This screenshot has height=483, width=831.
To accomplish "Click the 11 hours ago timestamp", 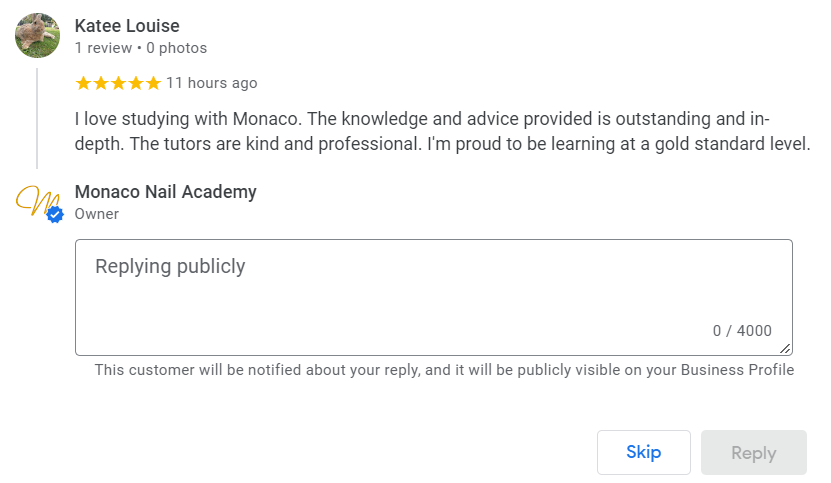I will [x=212, y=83].
